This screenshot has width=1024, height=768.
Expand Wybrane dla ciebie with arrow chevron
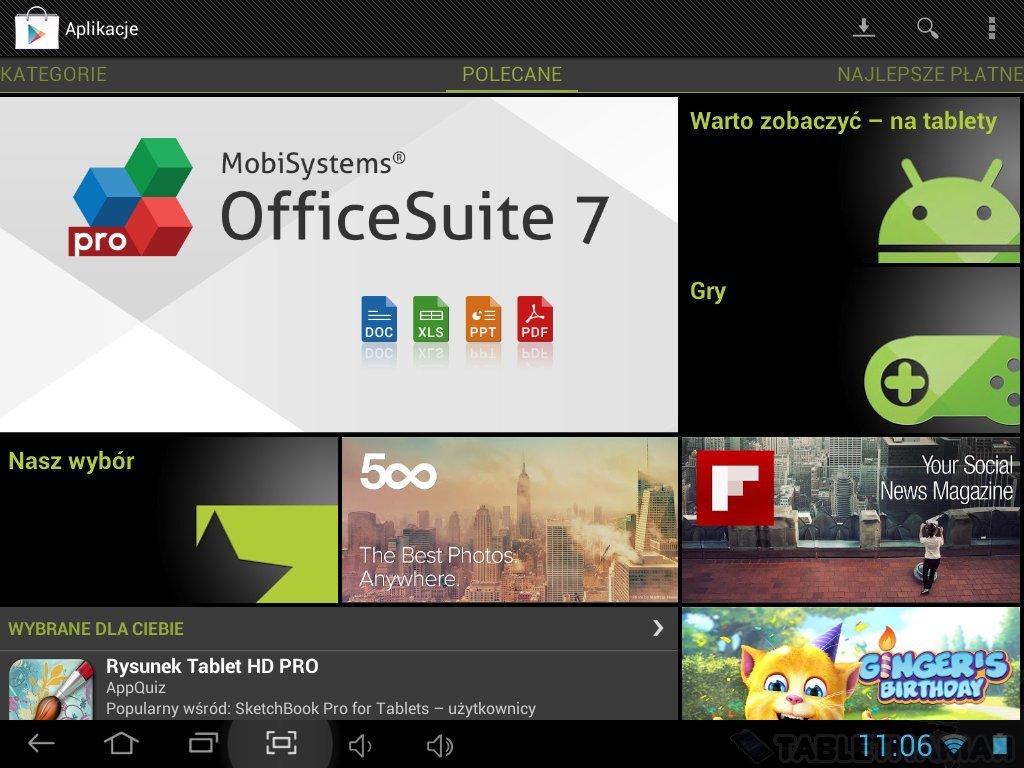point(657,628)
